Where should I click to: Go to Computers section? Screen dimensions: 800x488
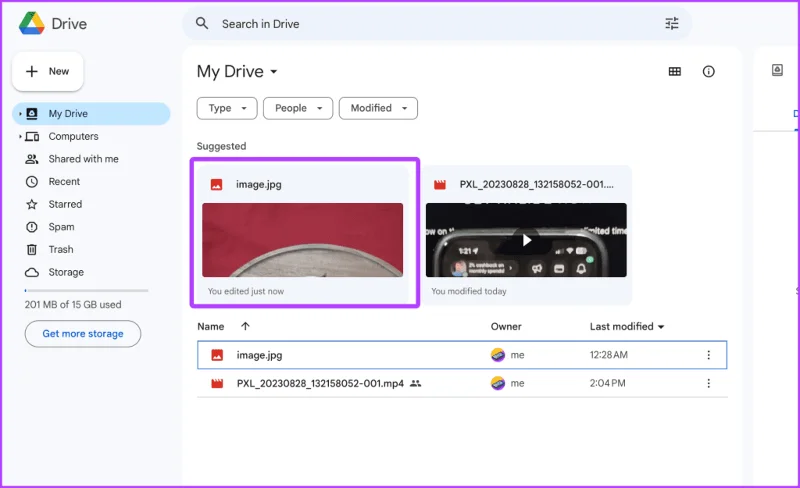tap(73, 136)
